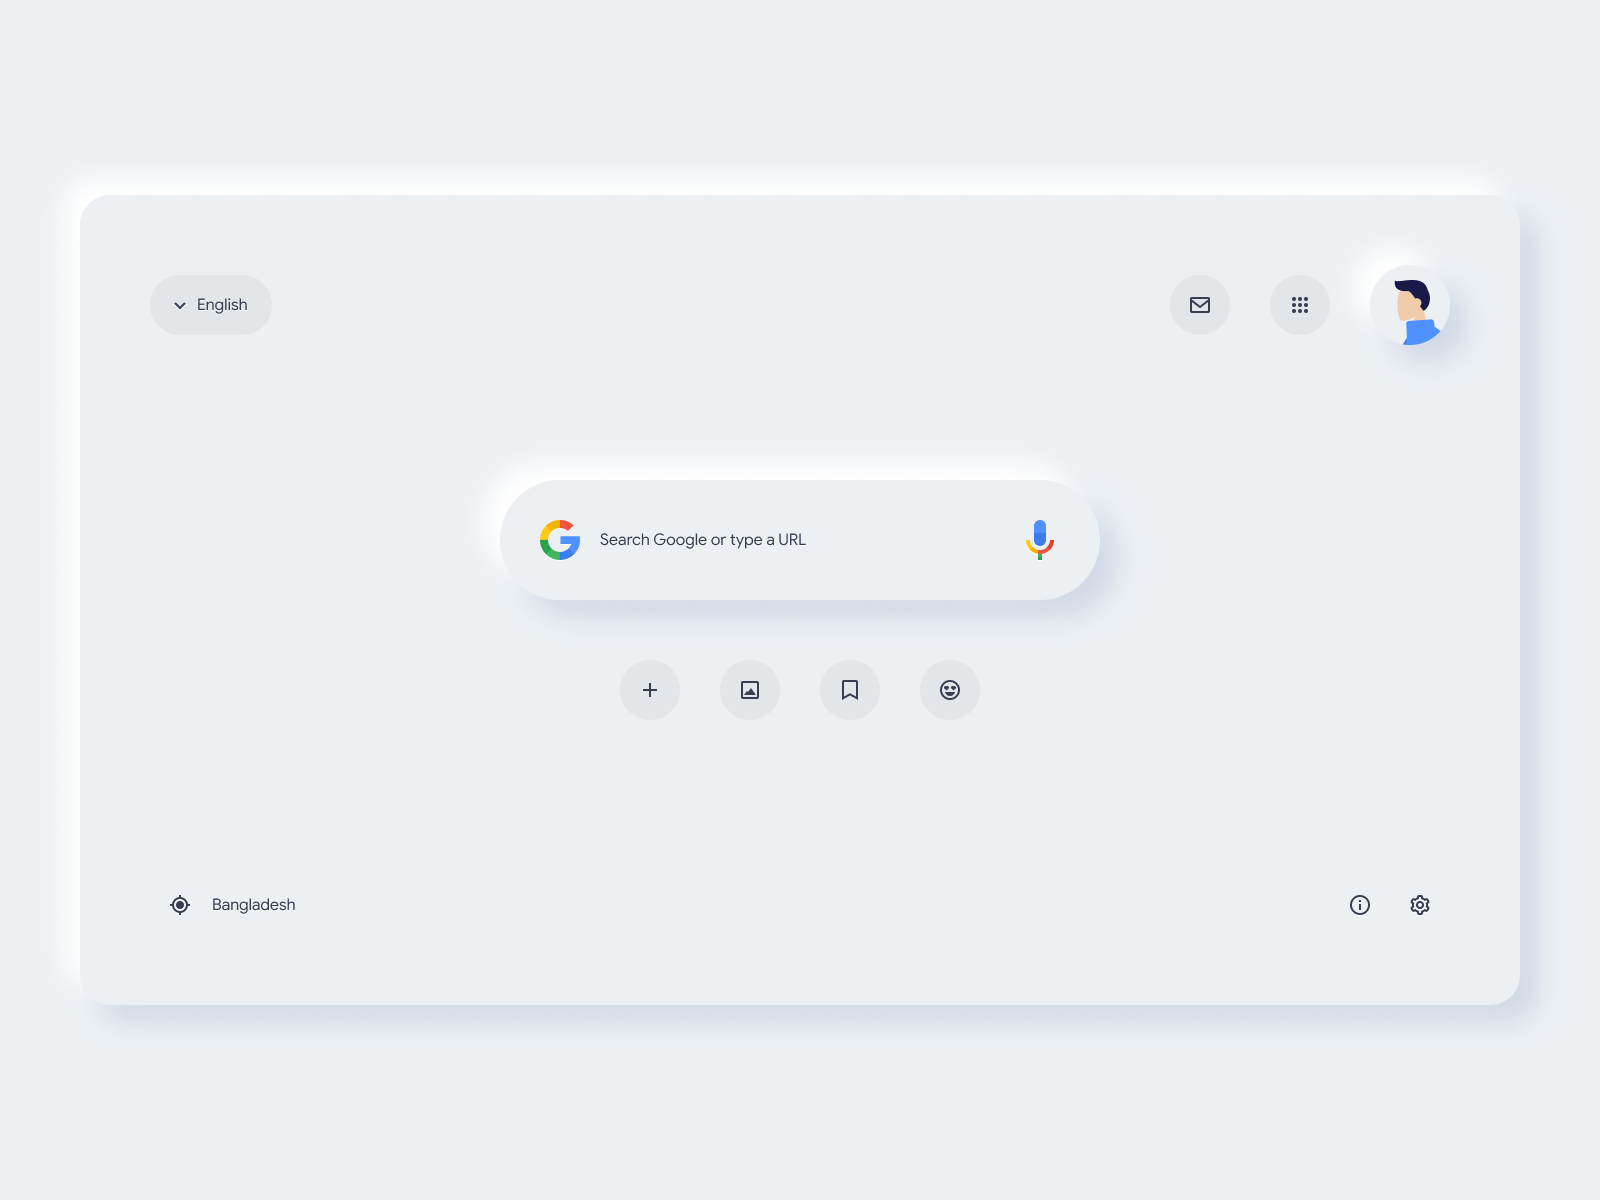
Task: Click the round button containing the plus sign
Action: pyautogui.click(x=650, y=690)
